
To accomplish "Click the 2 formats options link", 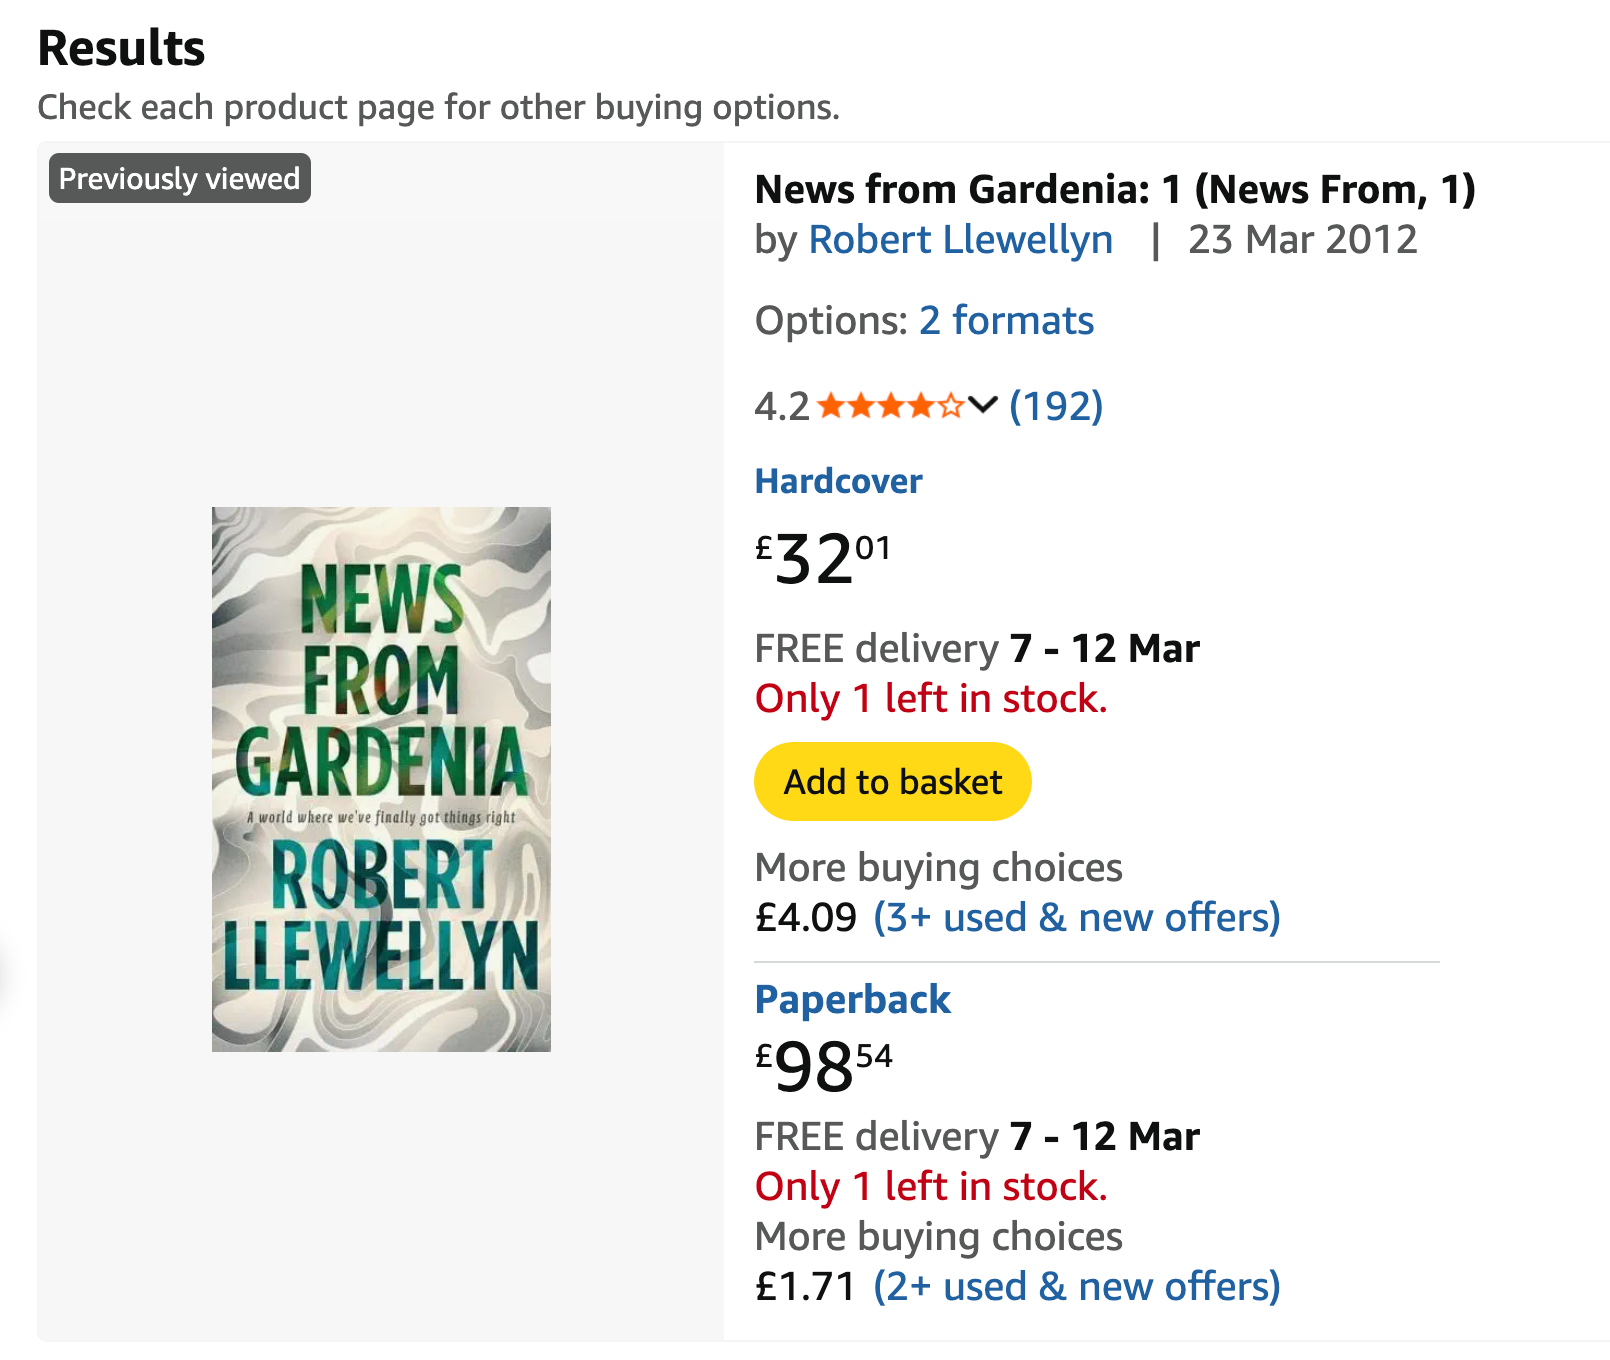I will pos(1006,321).
